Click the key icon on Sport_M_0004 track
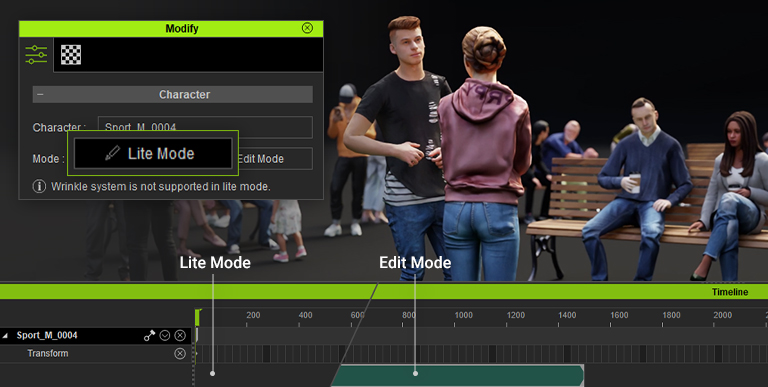The height and width of the screenshot is (387, 768). click(149, 336)
